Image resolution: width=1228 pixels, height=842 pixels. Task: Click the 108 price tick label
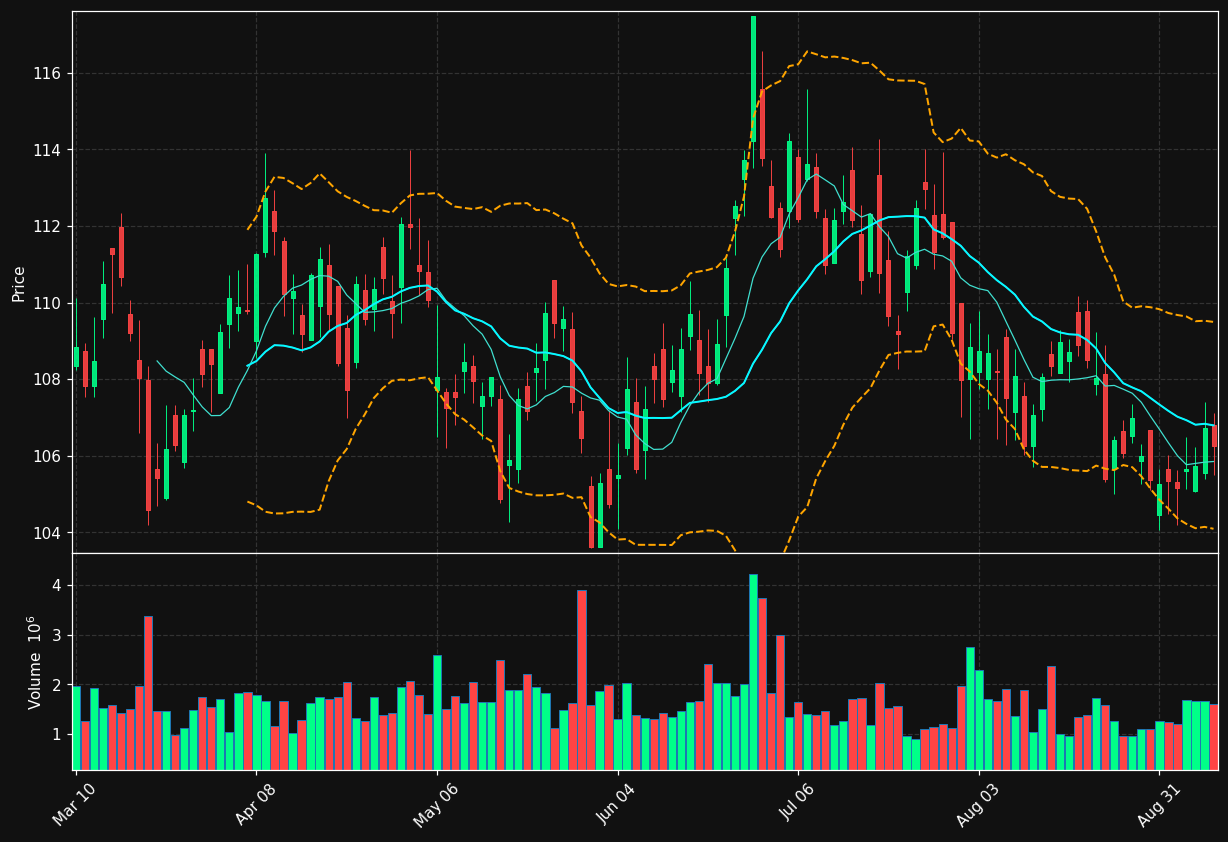(x=47, y=380)
